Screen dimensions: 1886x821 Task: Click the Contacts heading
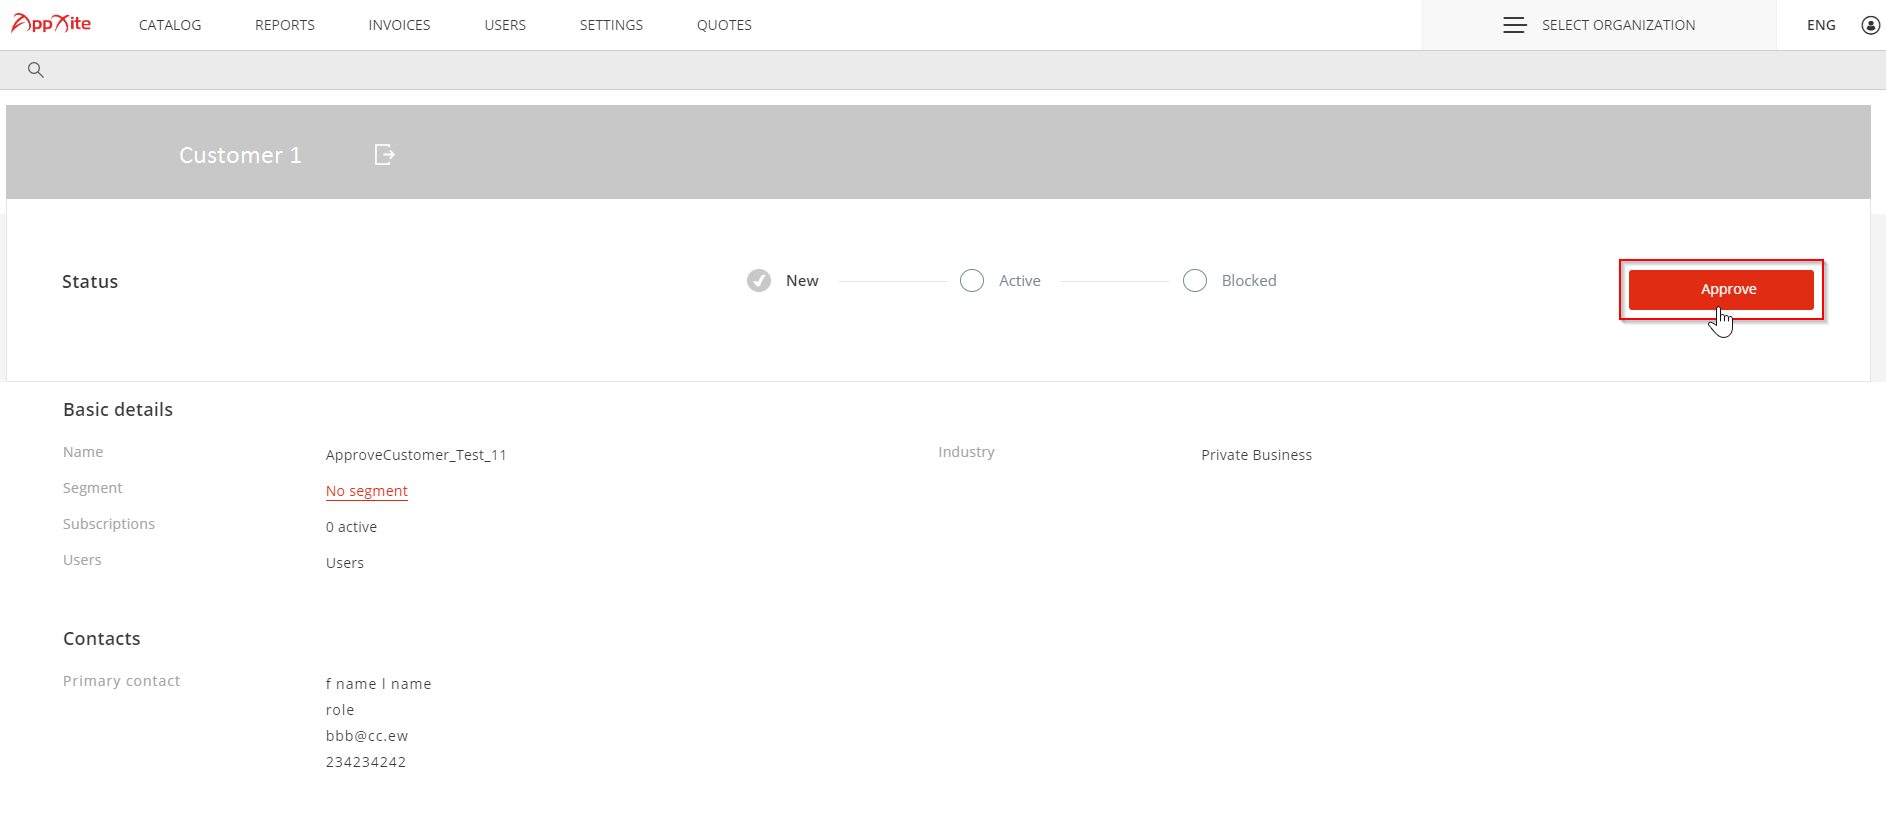pos(102,638)
